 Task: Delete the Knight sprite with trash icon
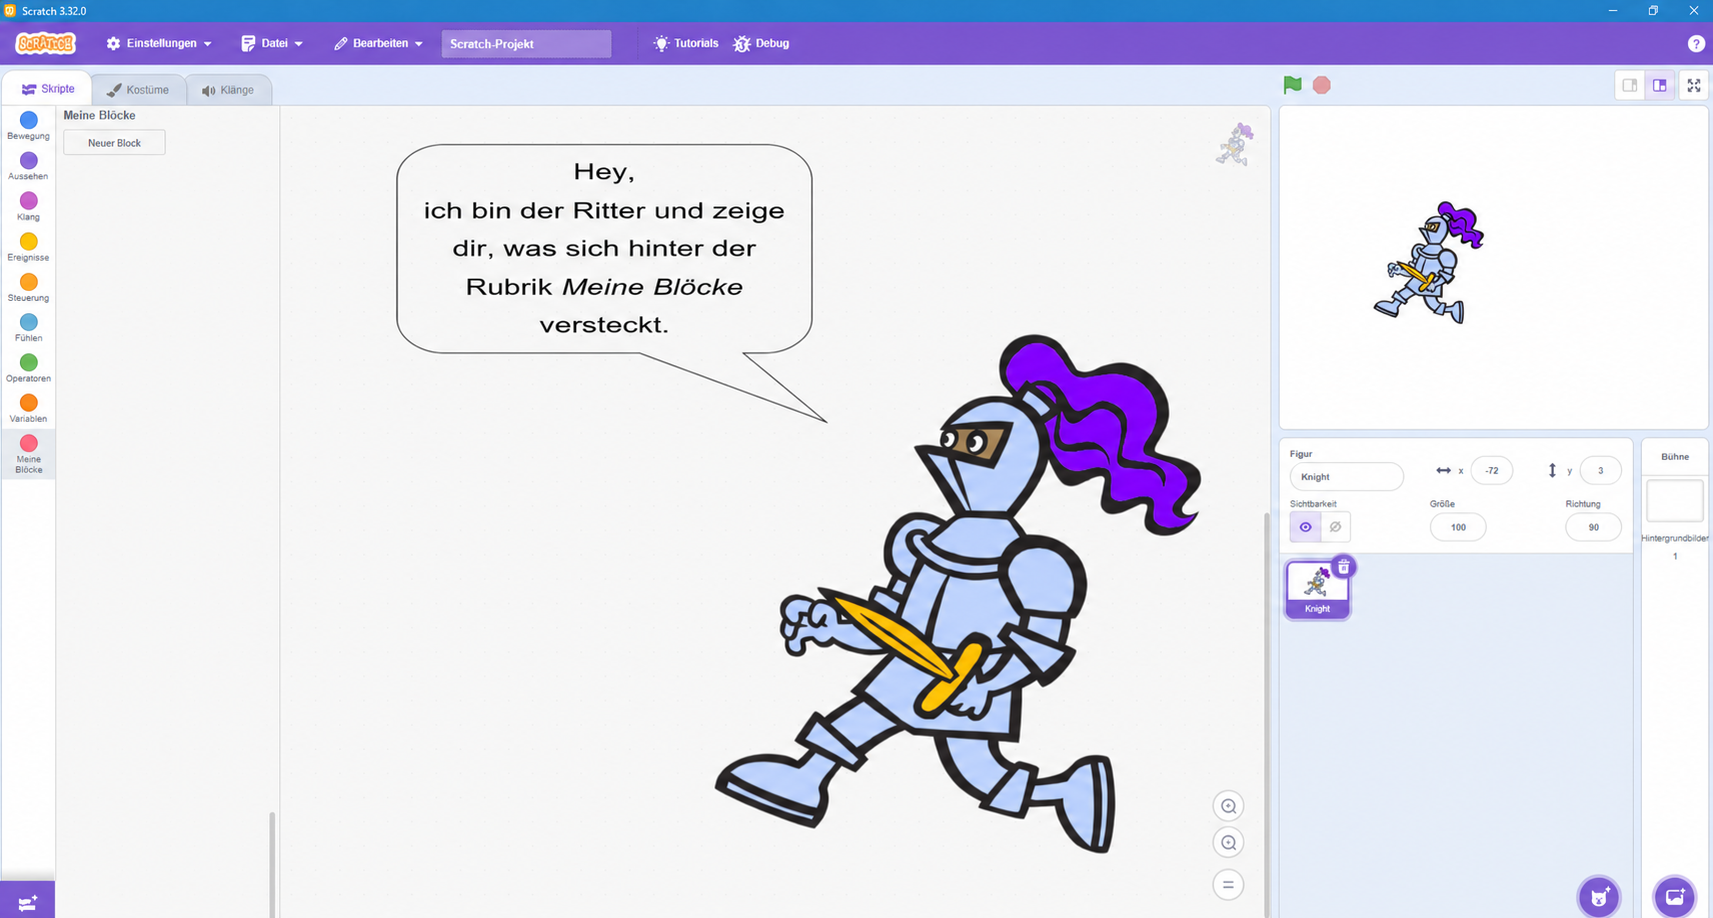pos(1343,567)
